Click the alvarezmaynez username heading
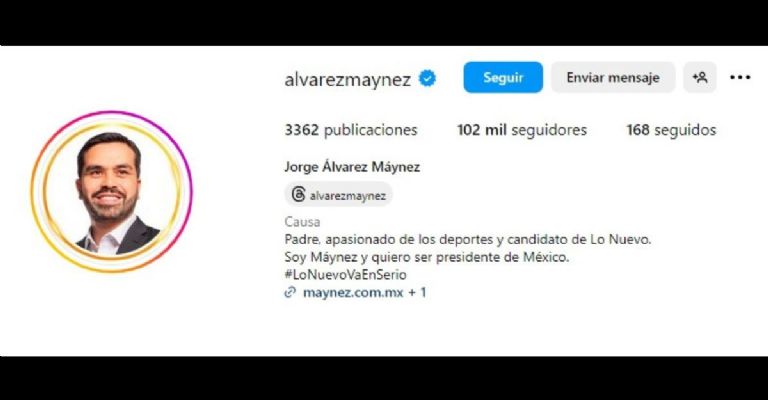Screen dimensions: 768x400 (347, 79)
